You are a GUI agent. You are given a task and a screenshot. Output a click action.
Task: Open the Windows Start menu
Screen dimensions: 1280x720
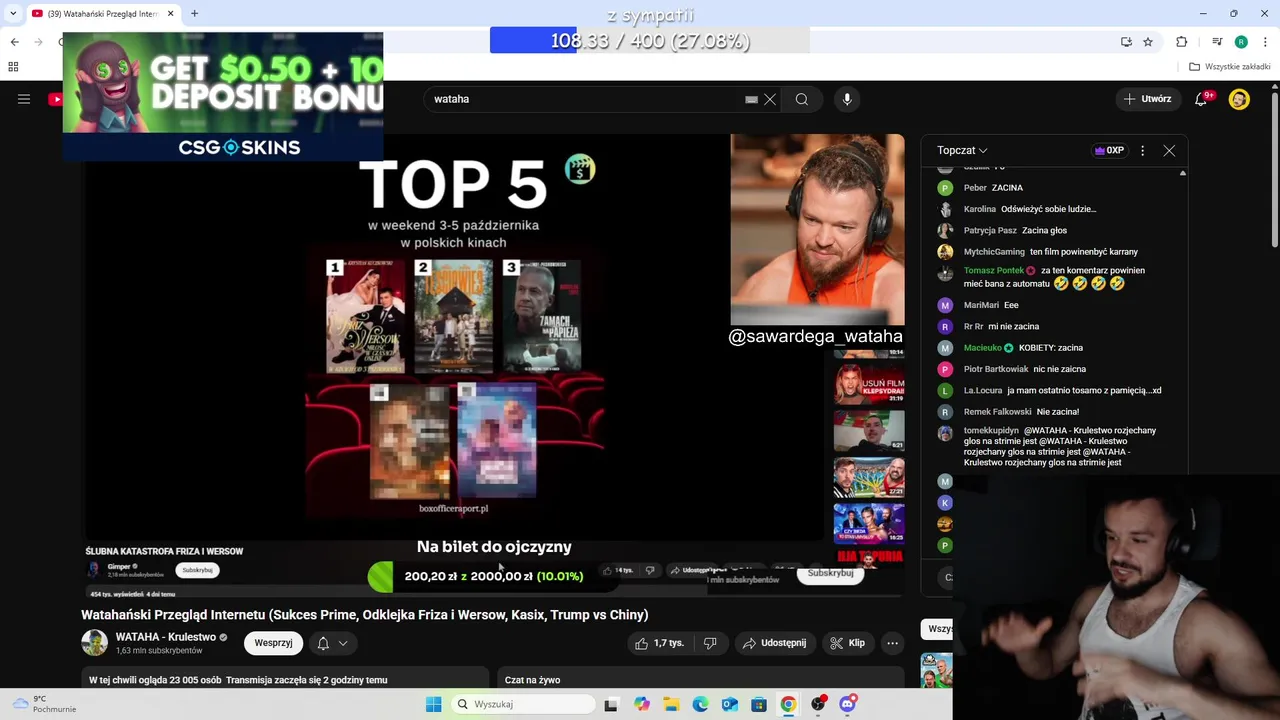coord(433,704)
